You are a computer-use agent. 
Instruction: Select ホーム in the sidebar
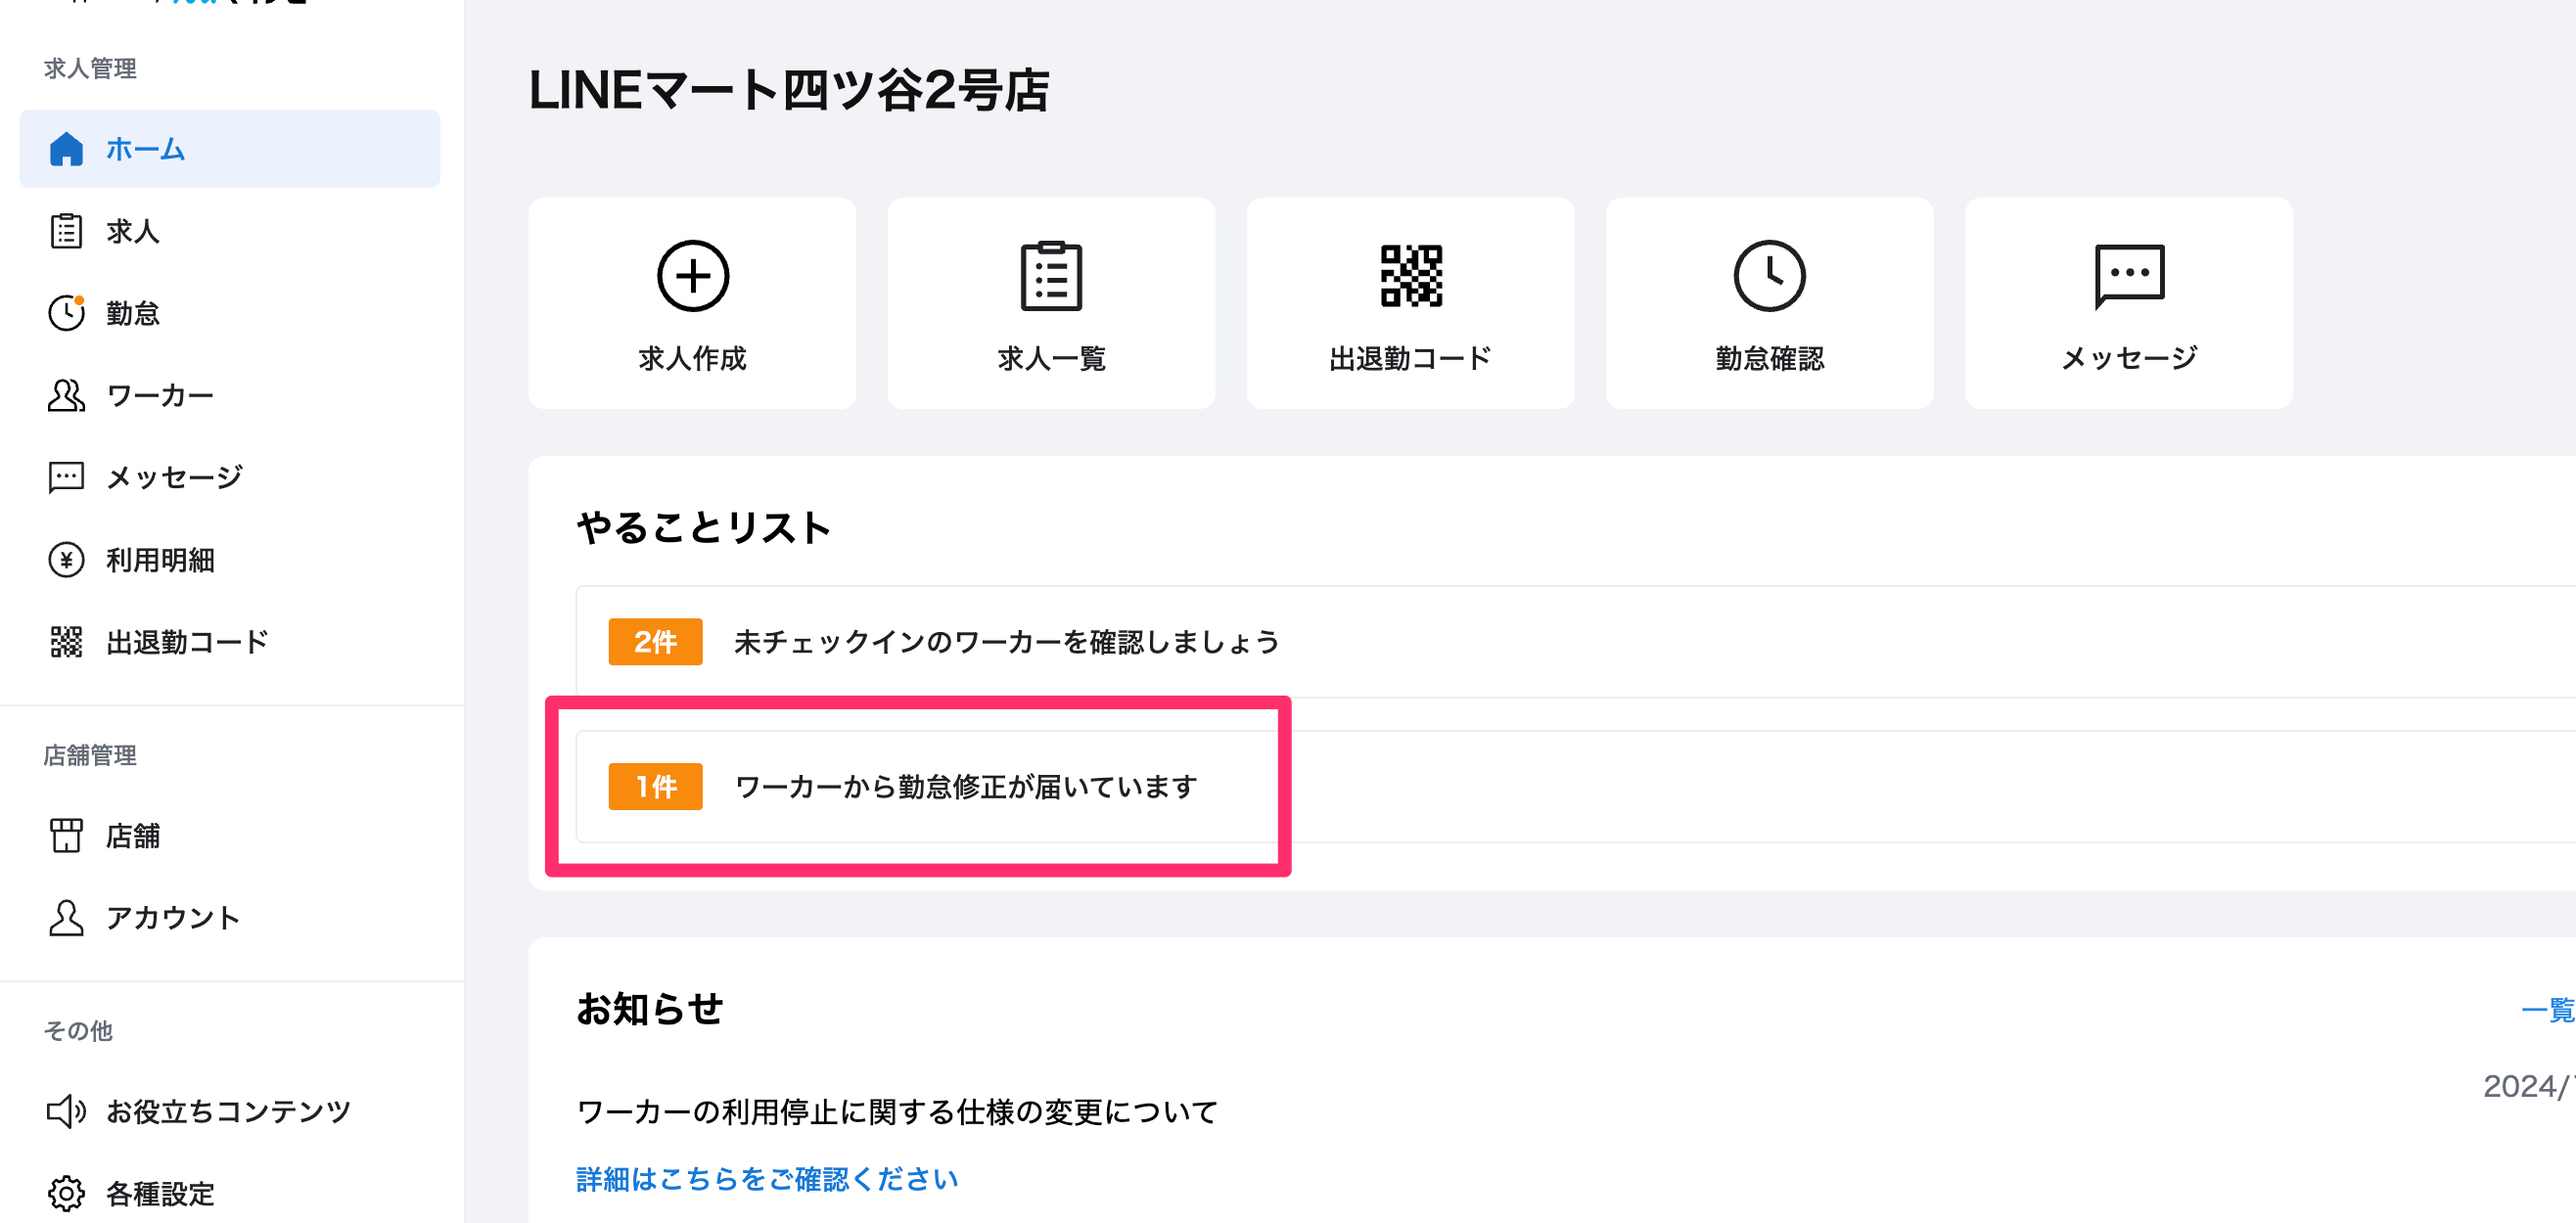click(144, 149)
